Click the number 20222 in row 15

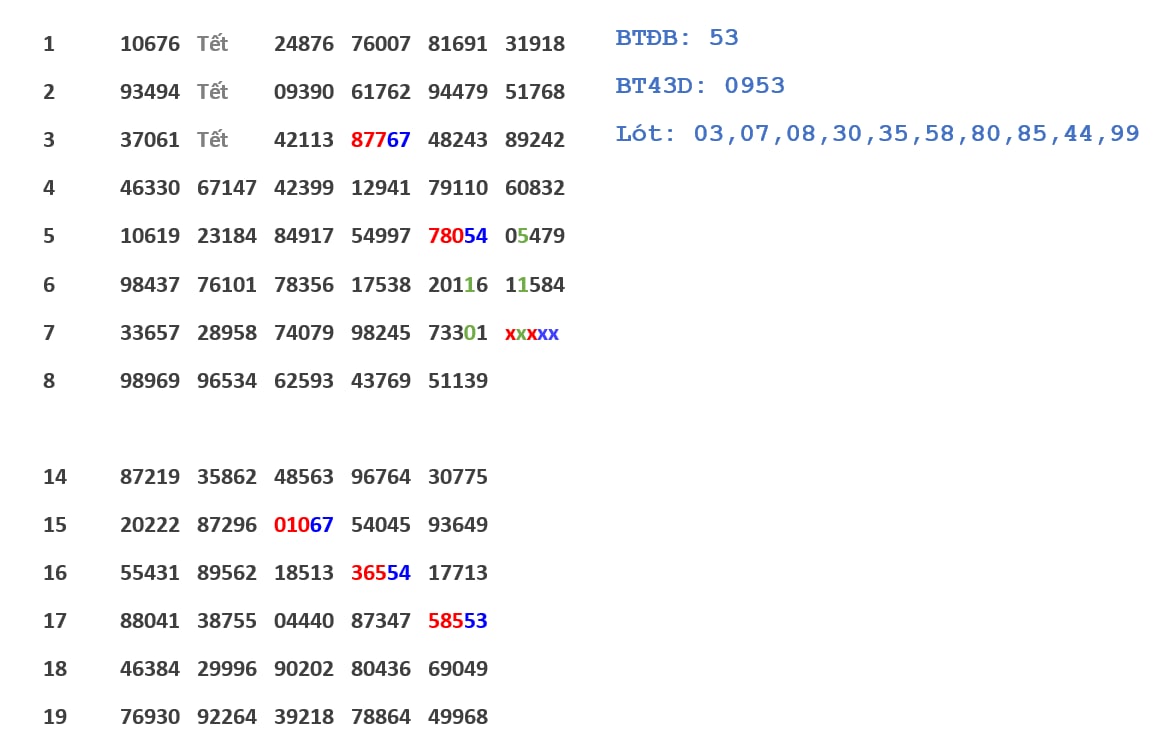tap(149, 525)
